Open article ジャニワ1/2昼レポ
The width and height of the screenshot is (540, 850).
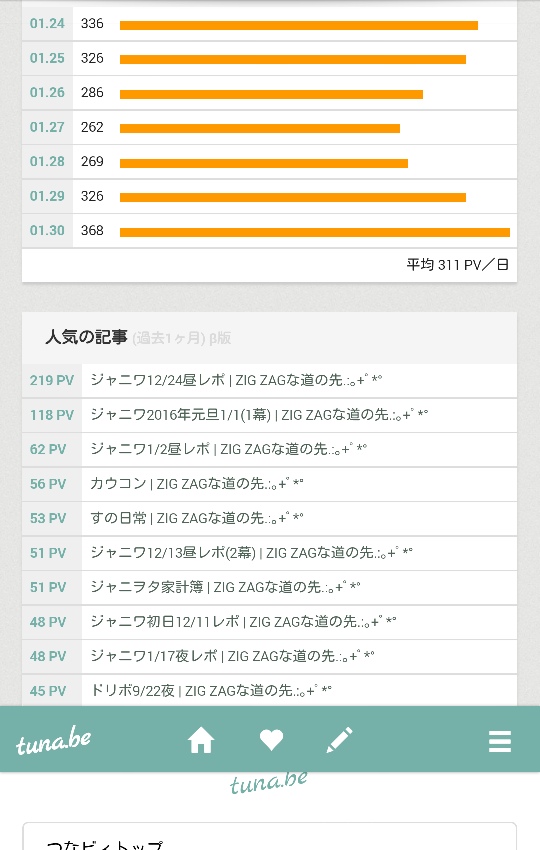coord(269,449)
